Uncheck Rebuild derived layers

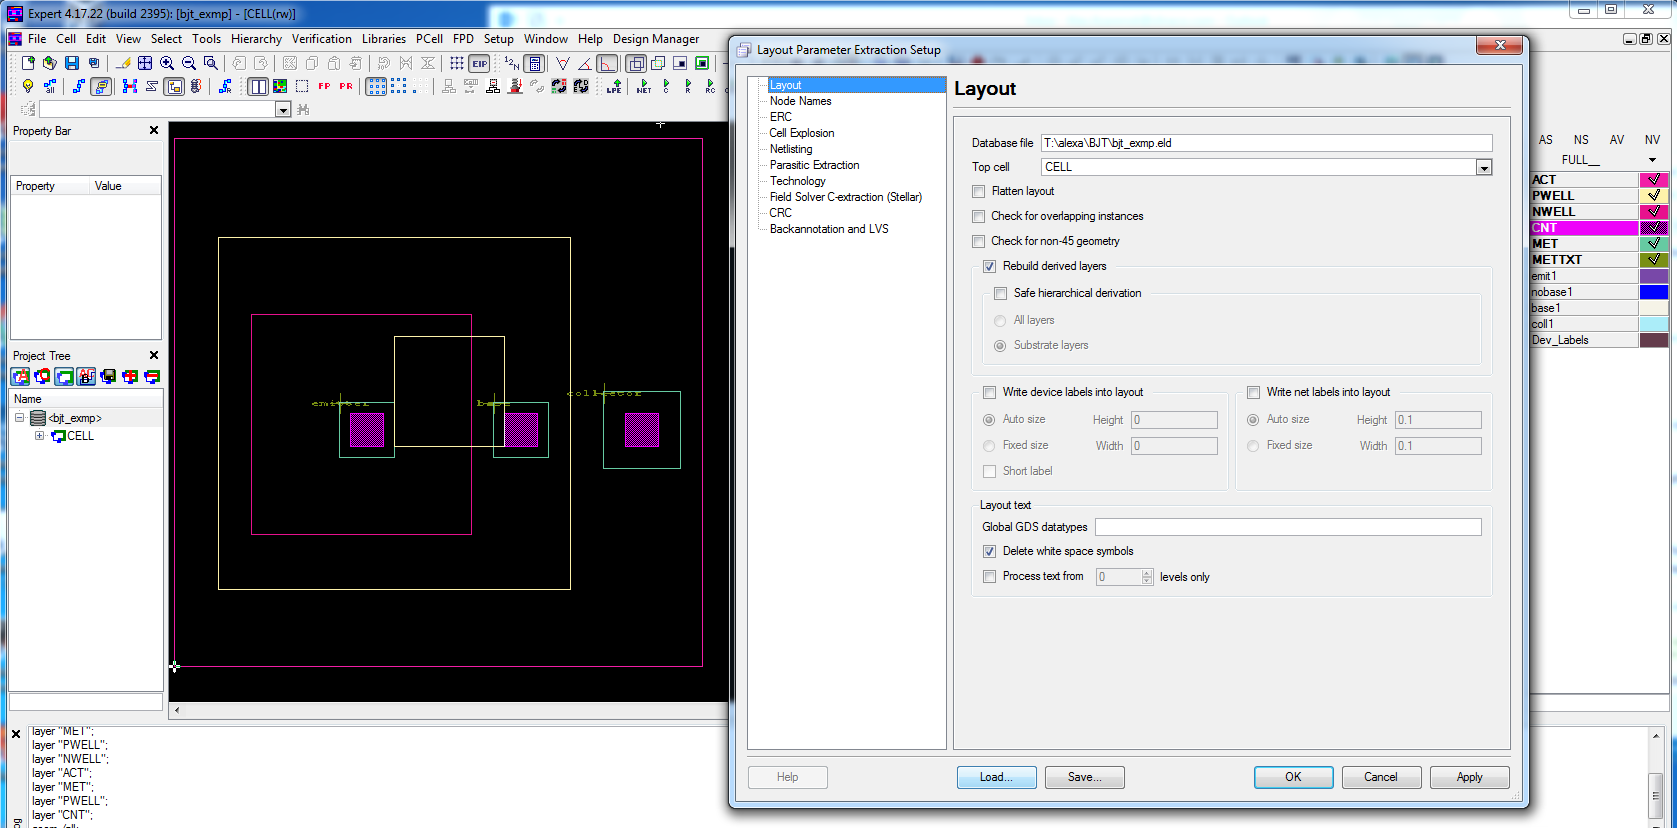coord(989,267)
